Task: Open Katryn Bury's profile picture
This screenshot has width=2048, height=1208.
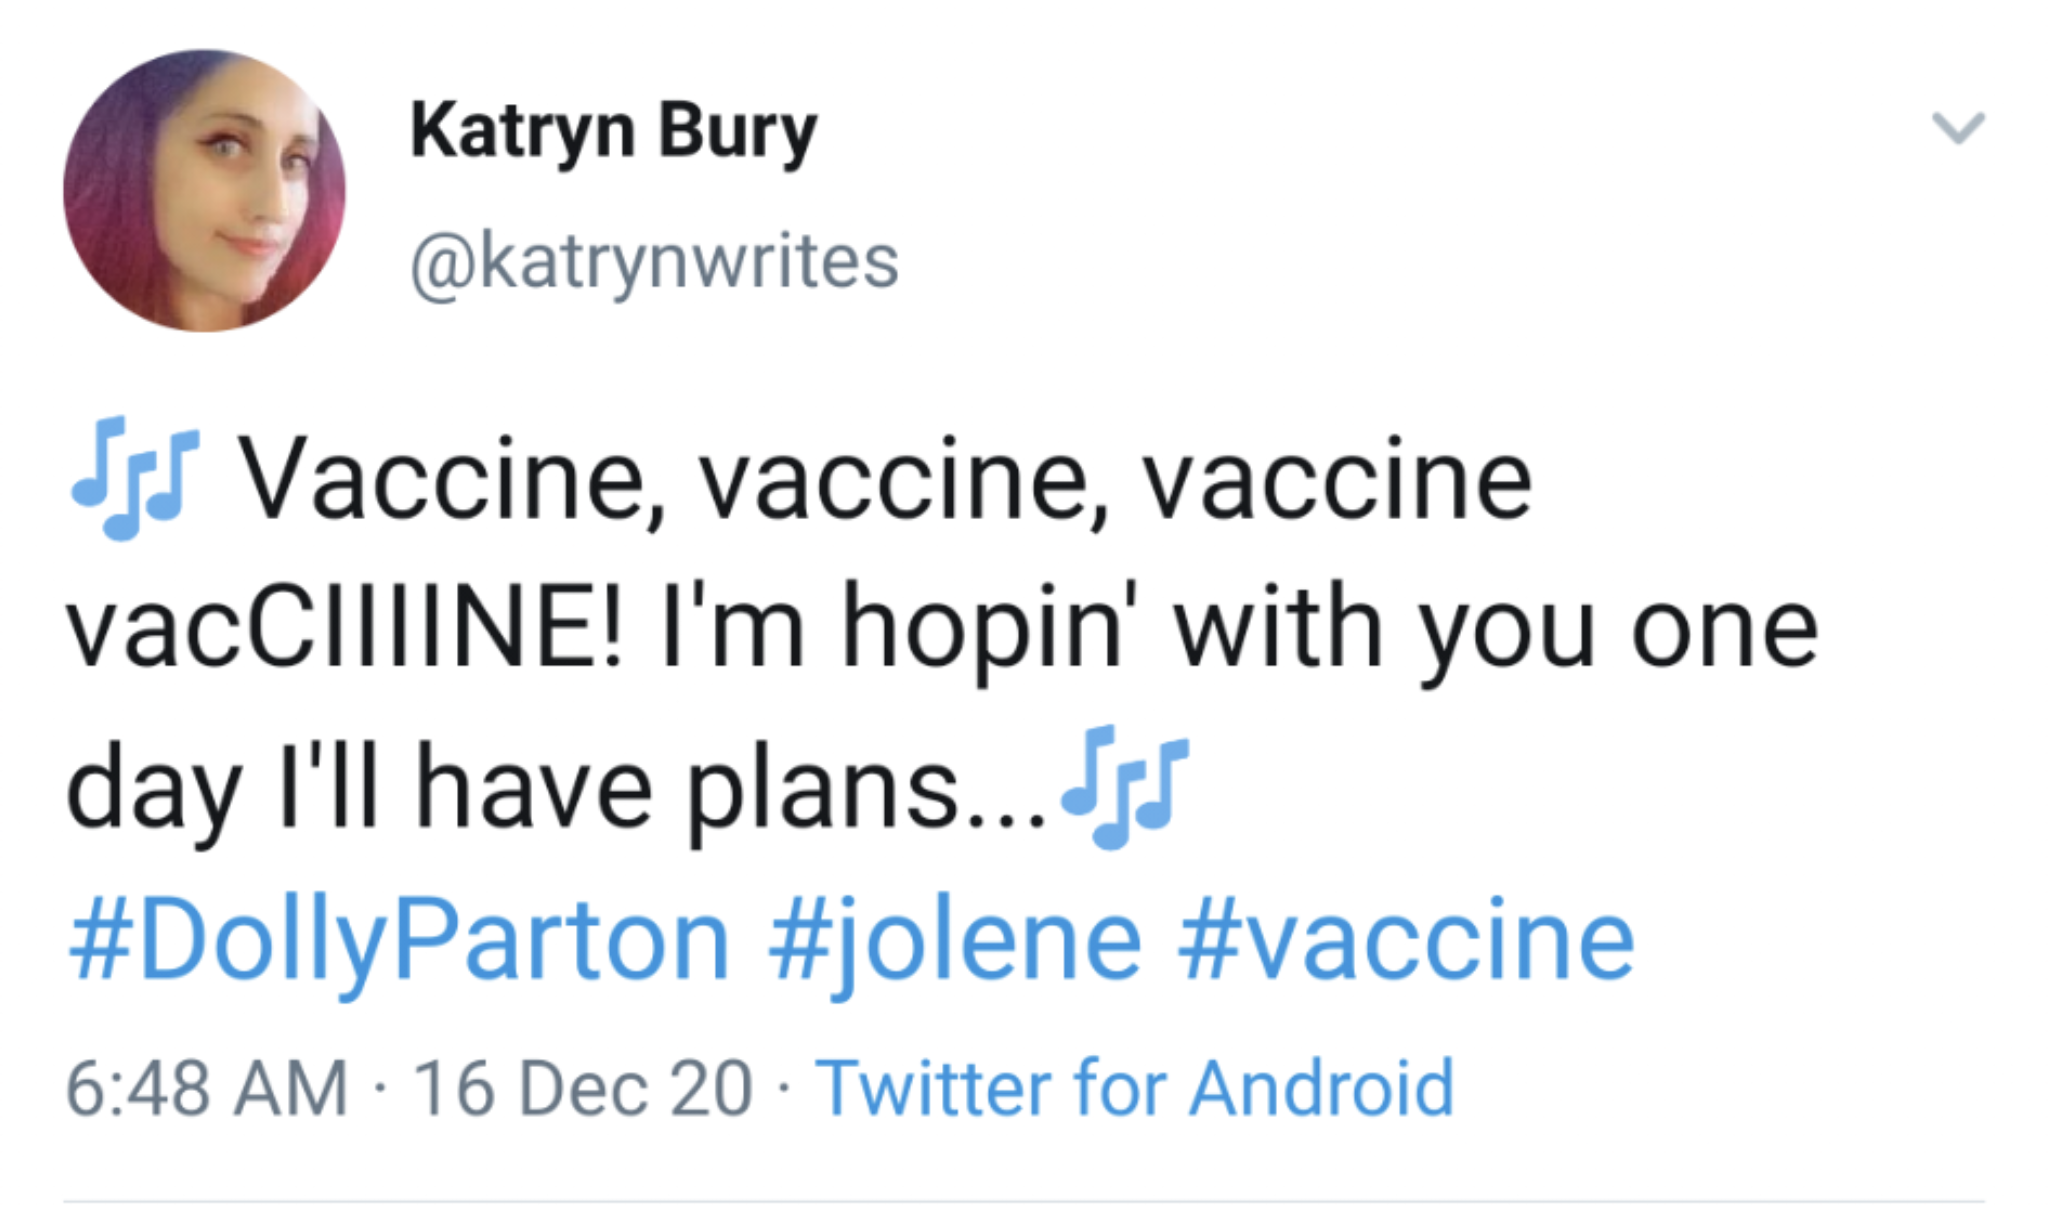Action: tap(204, 190)
